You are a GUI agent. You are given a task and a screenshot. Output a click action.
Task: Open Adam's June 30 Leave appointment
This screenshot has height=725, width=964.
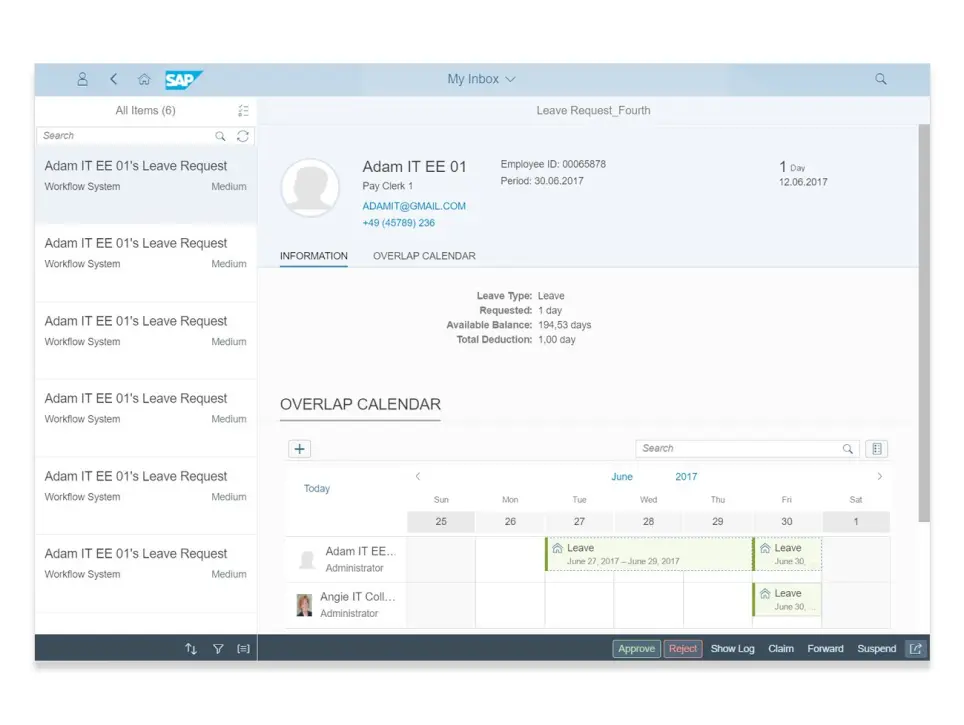click(x=788, y=554)
